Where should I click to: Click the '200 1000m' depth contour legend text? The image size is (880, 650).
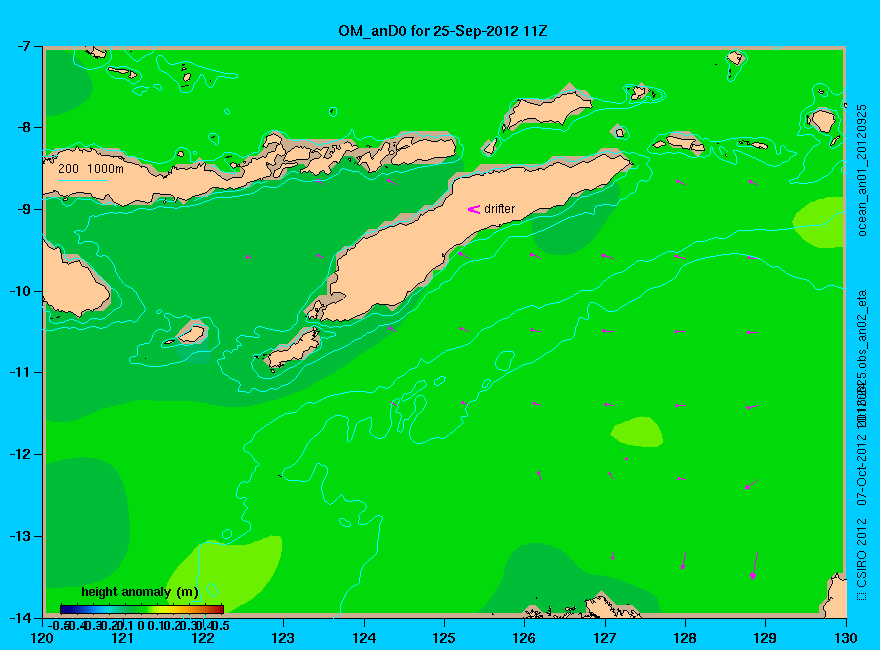tap(91, 168)
